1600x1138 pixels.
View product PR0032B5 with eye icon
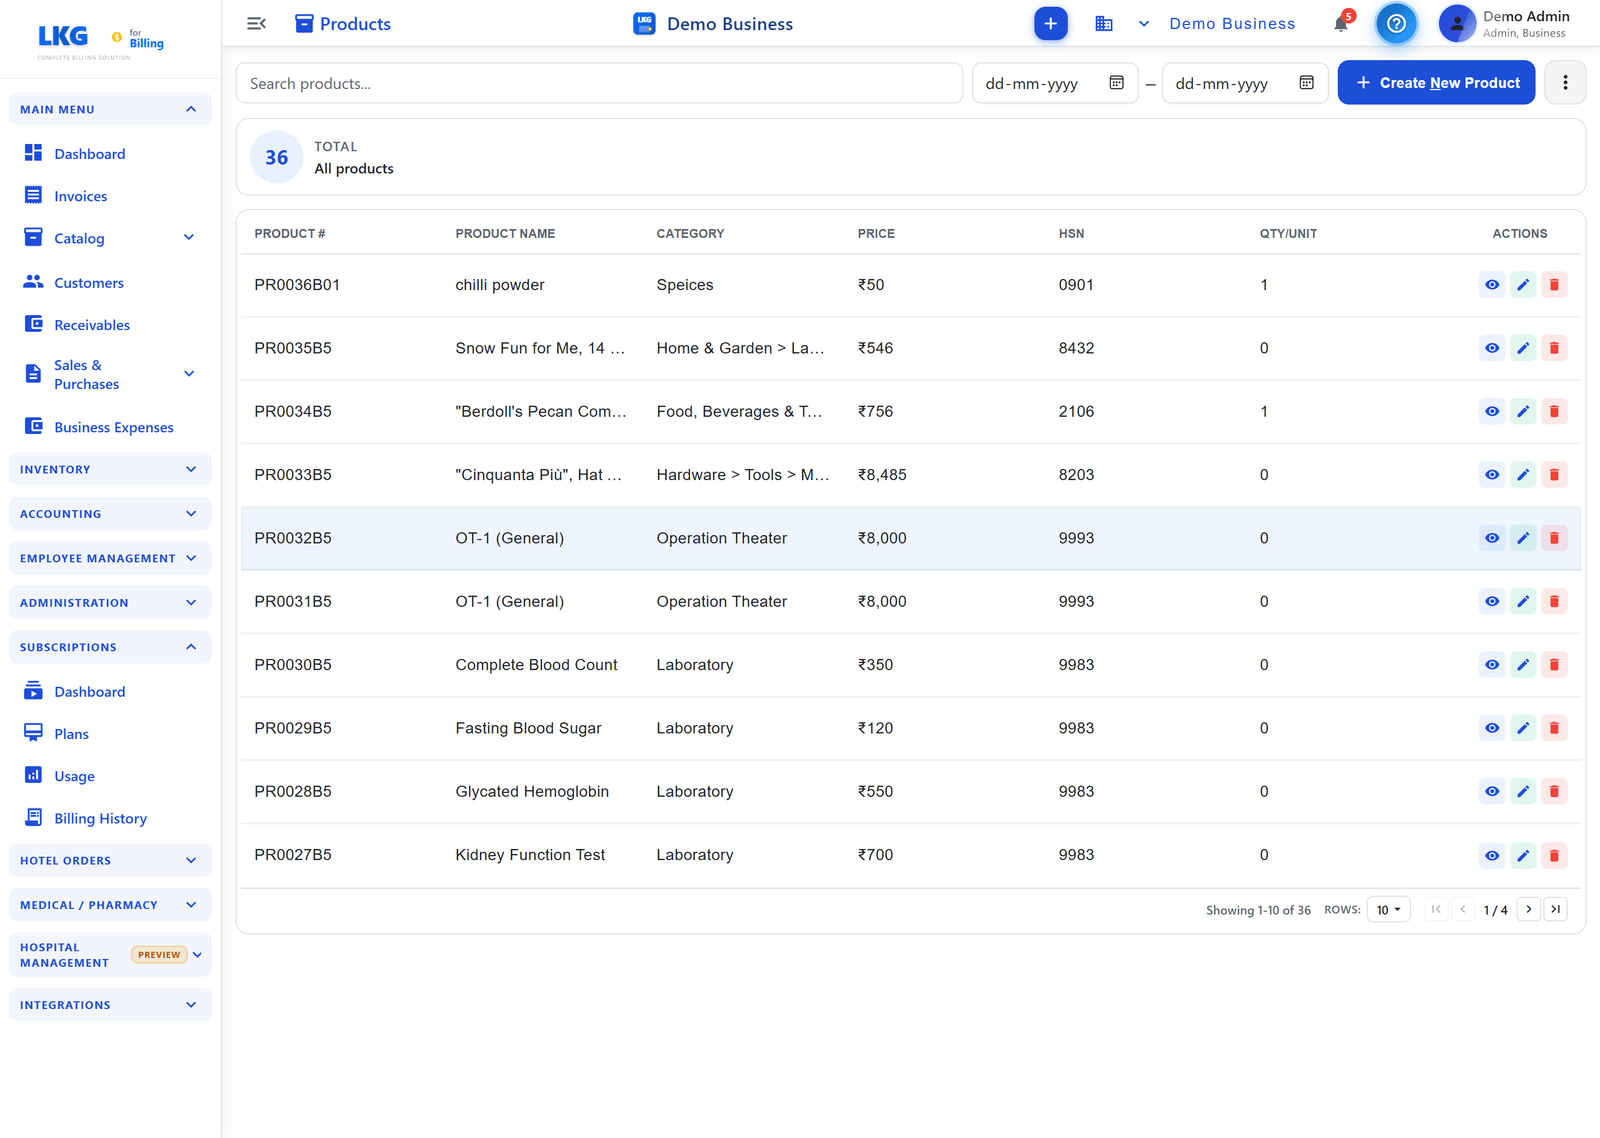point(1492,538)
